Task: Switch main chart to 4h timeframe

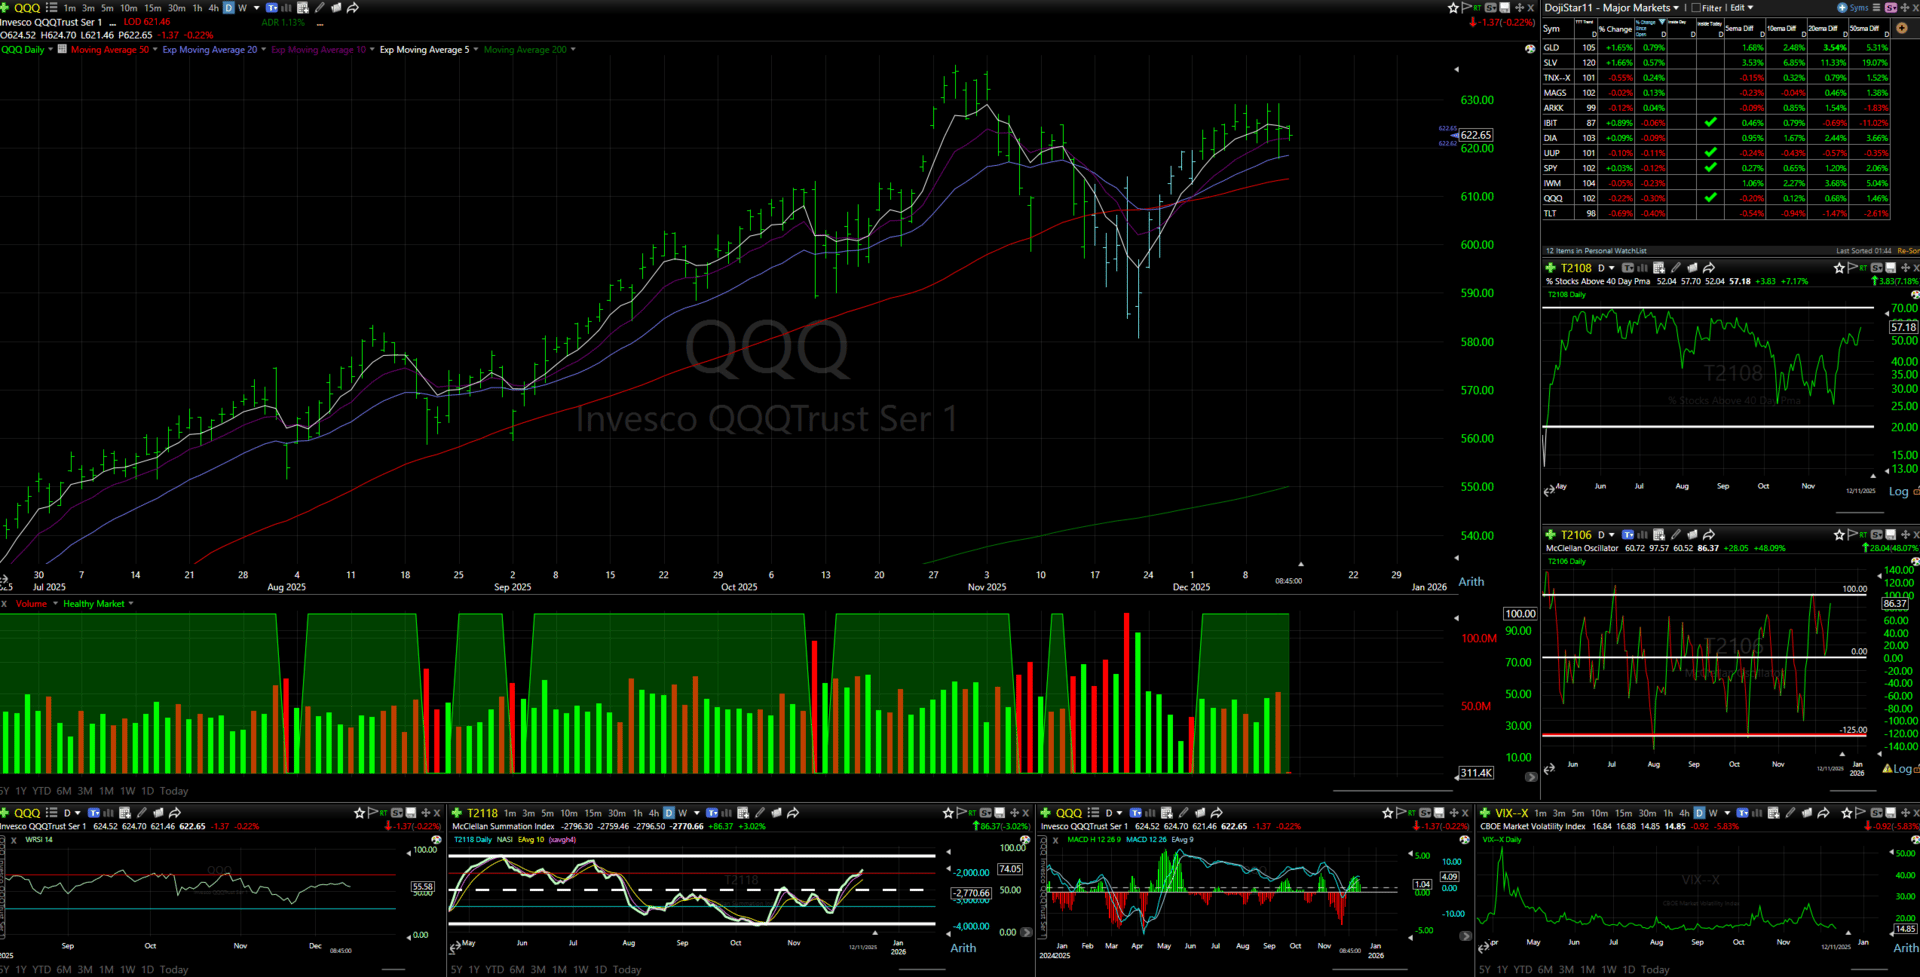Action: point(213,8)
